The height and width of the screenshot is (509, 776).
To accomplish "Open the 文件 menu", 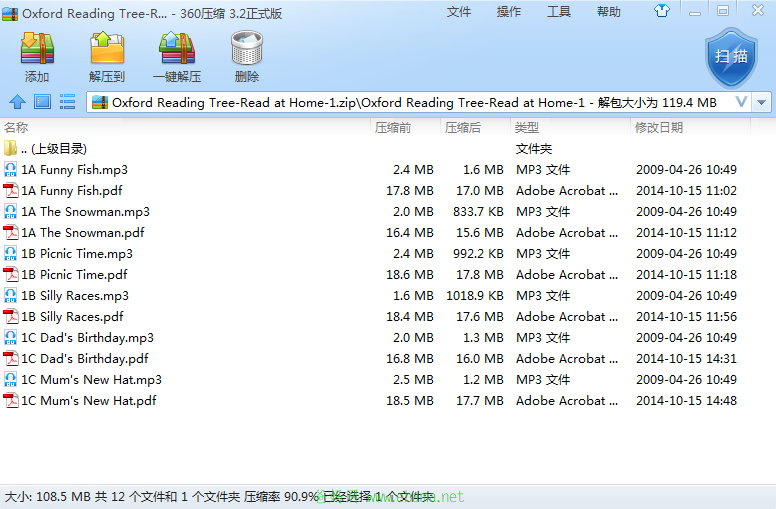I will click(x=458, y=11).
